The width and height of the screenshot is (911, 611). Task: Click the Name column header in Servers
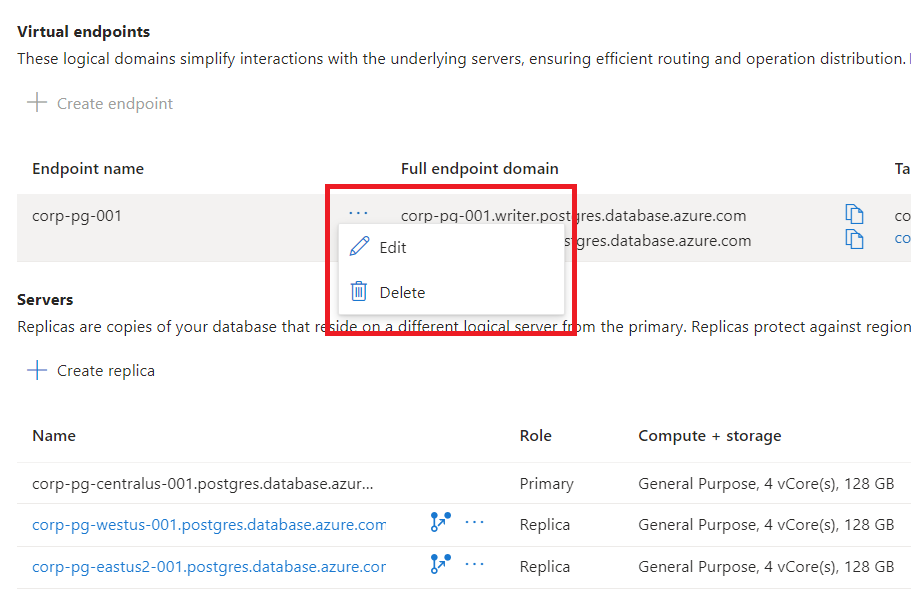click(54, 436)
